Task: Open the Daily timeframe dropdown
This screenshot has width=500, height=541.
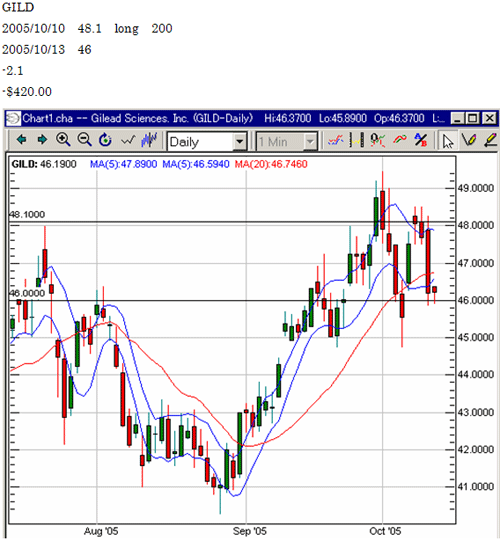Action: click(x=240, y=141)
